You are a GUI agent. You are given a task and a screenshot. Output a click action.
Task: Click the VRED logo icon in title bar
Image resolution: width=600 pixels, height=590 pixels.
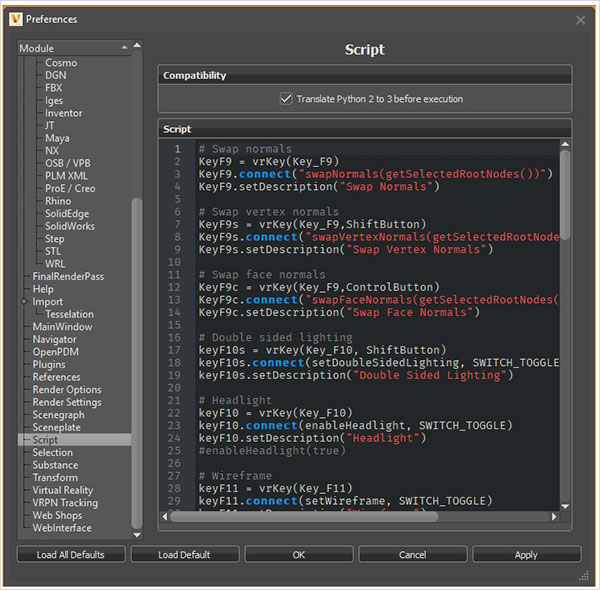pos(16,19)
